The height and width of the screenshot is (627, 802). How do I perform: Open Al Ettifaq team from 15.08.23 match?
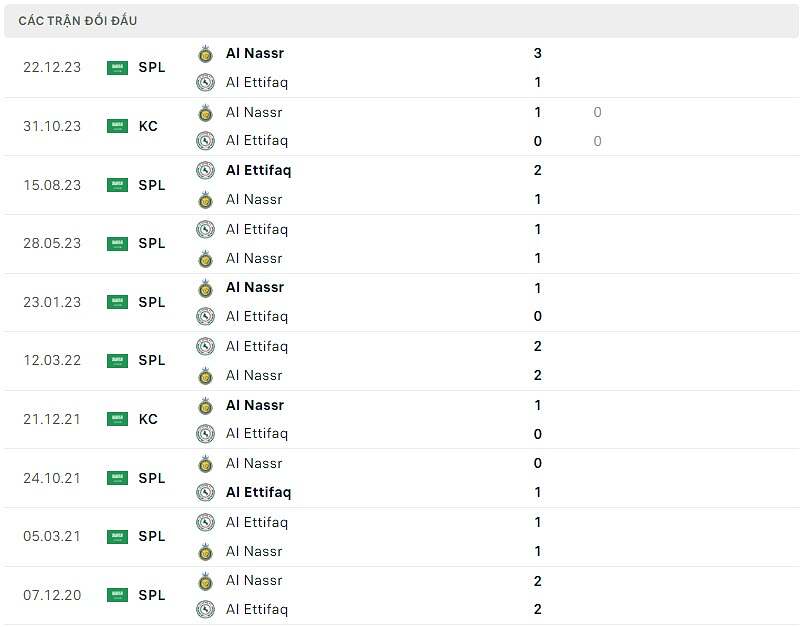[258, 171]
